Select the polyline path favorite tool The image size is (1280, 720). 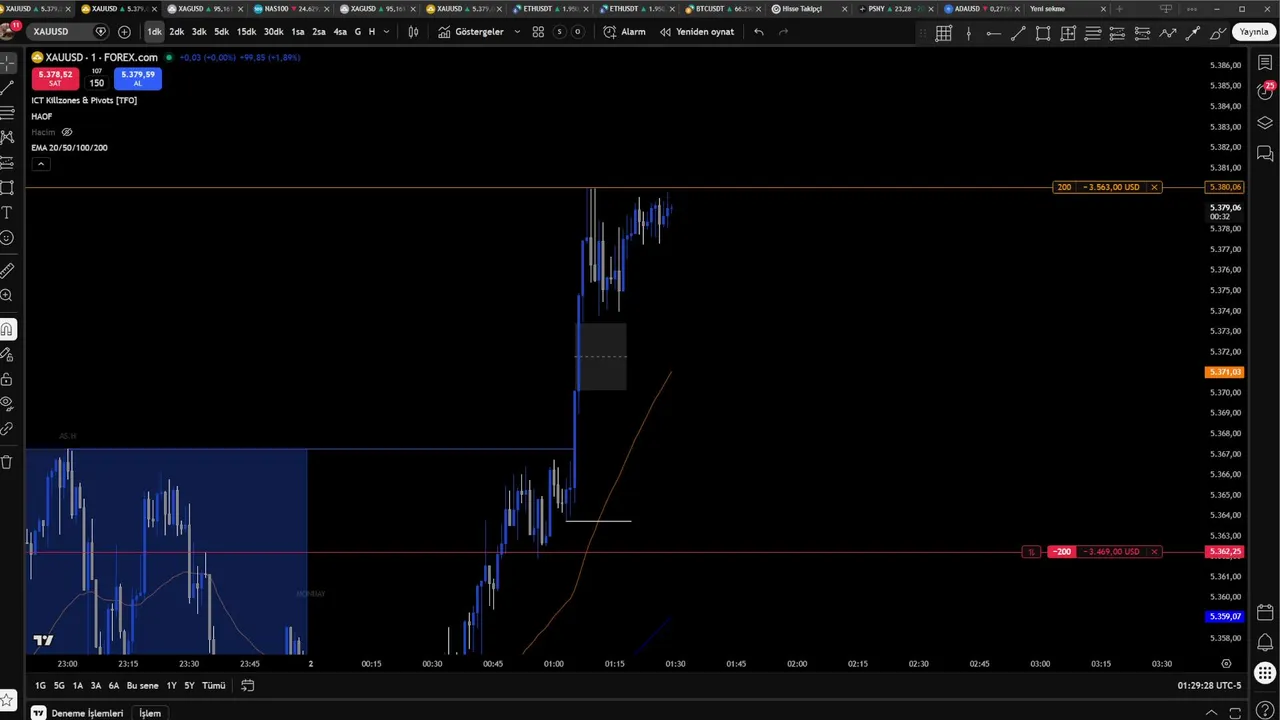click(1168, 33)
